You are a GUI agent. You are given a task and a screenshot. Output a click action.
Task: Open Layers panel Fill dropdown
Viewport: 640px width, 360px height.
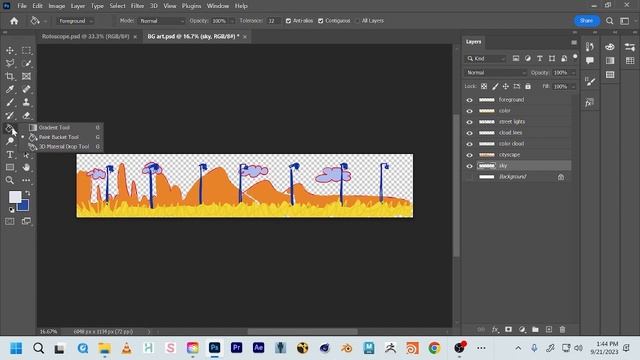(573, 87)
